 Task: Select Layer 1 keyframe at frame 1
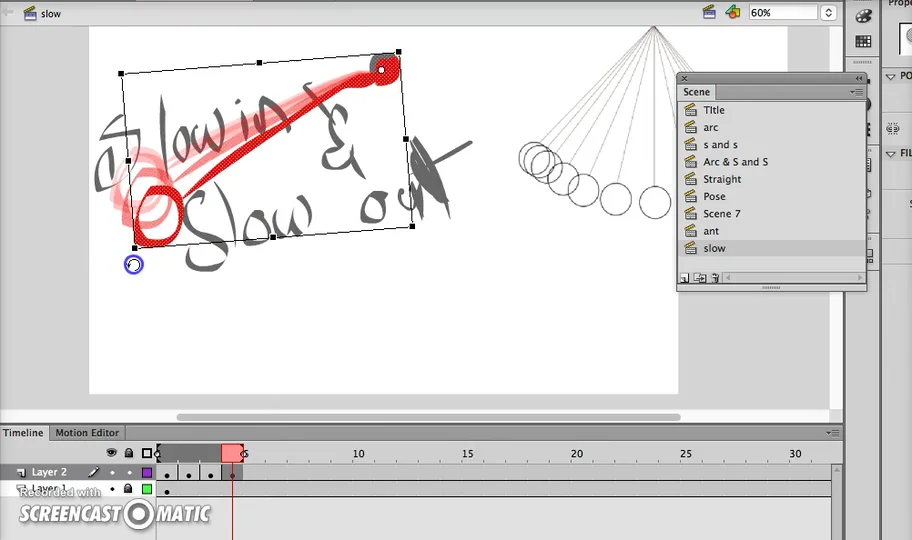tap(167, 491)
